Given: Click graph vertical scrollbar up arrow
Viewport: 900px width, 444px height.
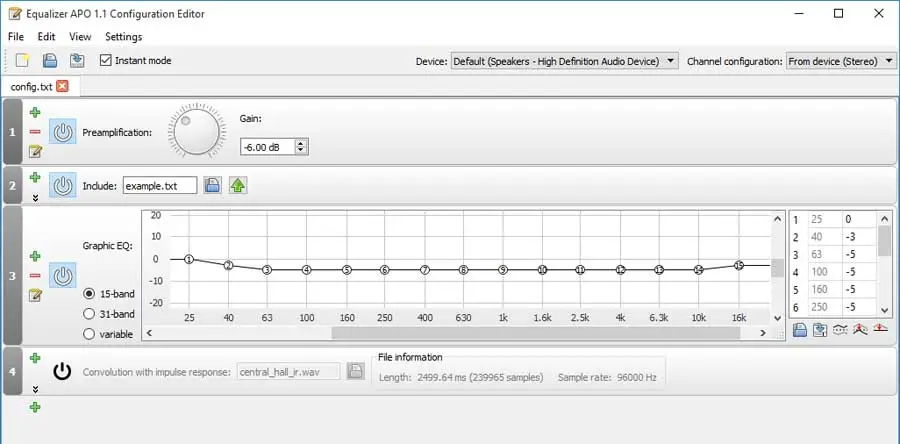Looking at the screenshot, I should (777, 219).
